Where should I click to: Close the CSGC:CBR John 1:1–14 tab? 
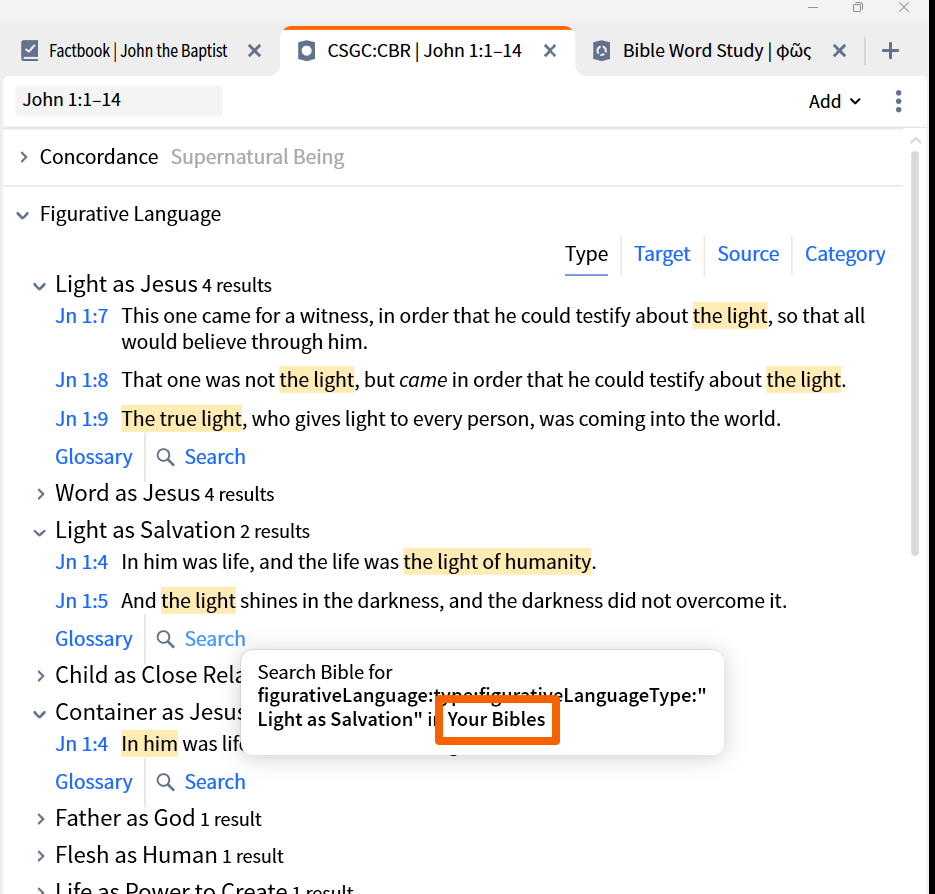550,51
